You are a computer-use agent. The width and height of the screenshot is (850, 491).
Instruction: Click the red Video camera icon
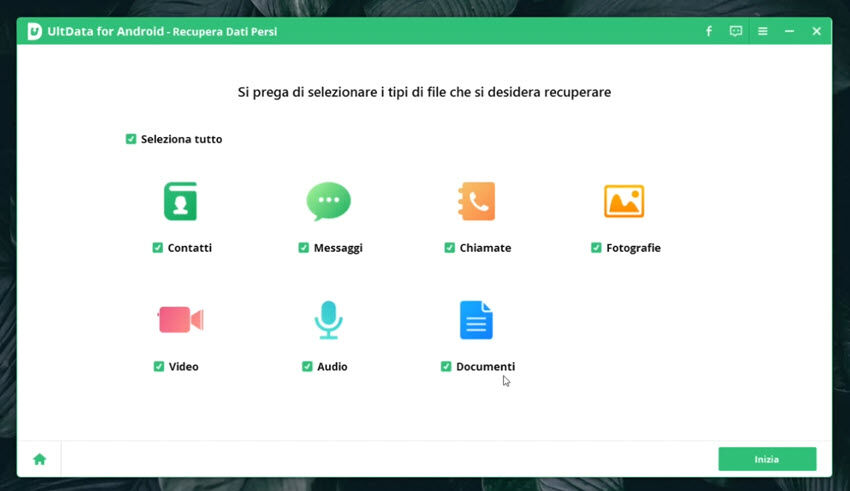(180, 320)
